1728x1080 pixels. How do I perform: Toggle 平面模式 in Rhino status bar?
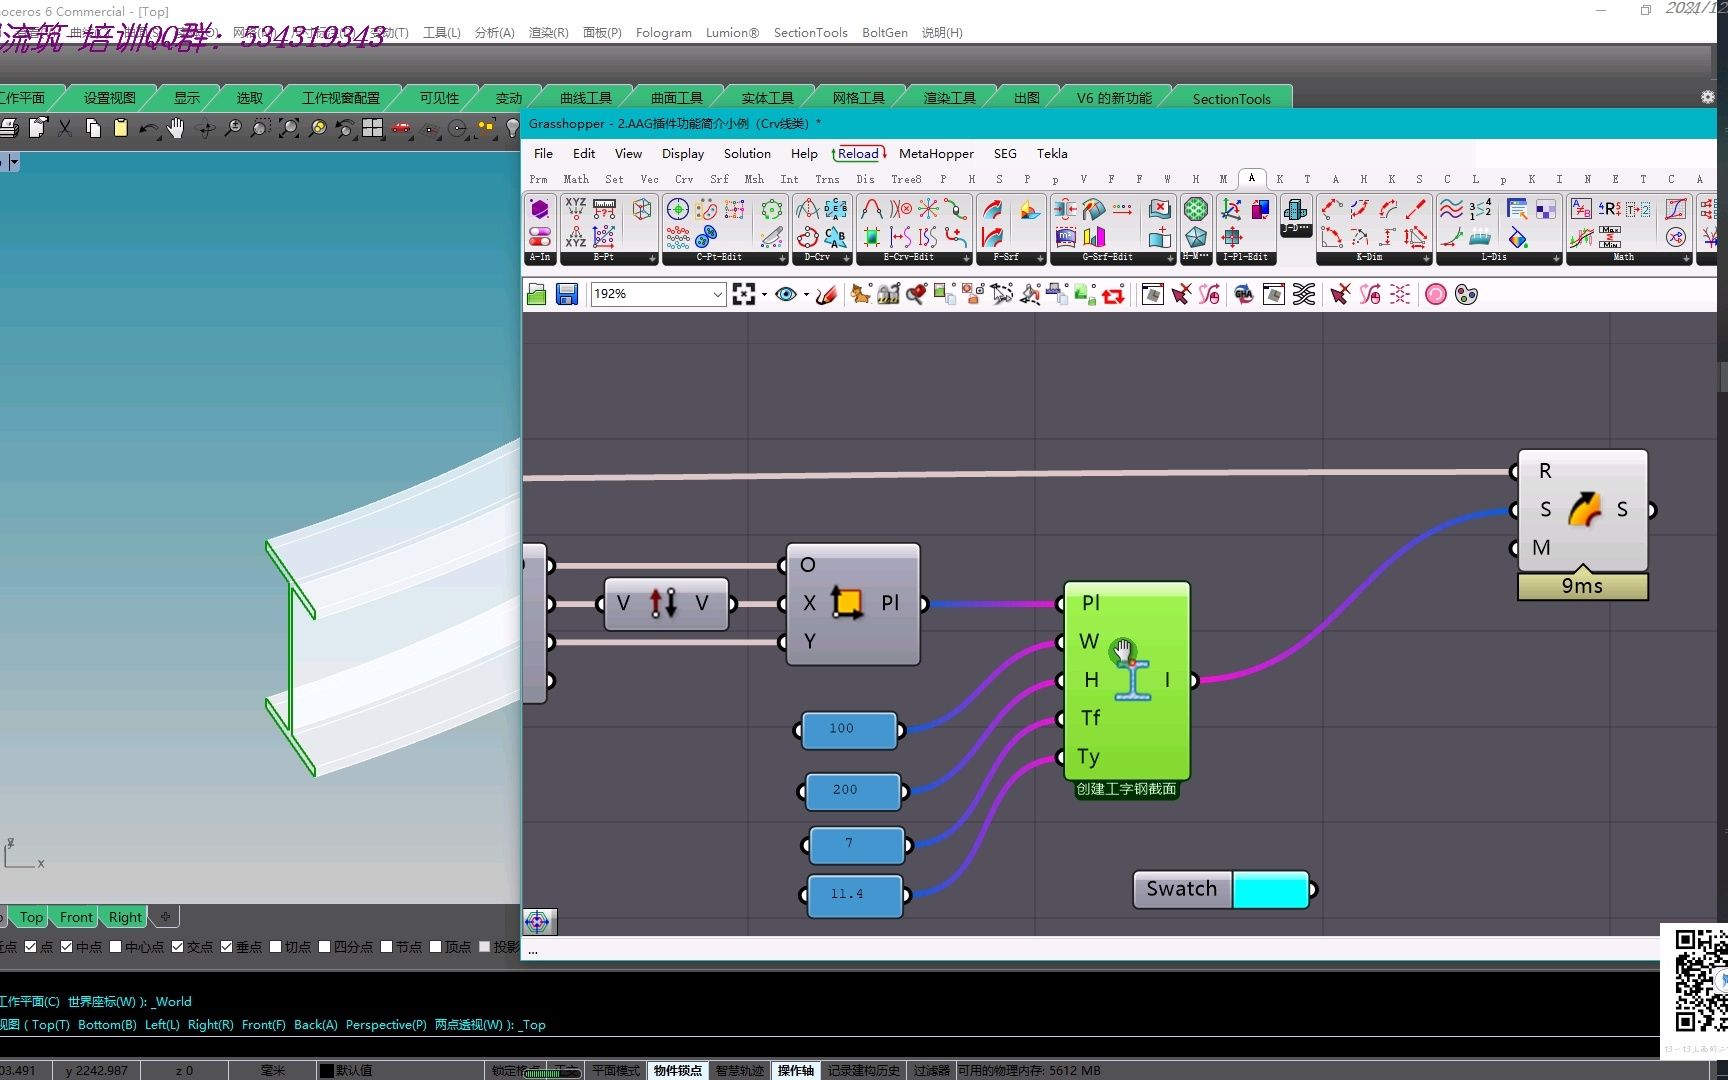[x=616, y=1070]
